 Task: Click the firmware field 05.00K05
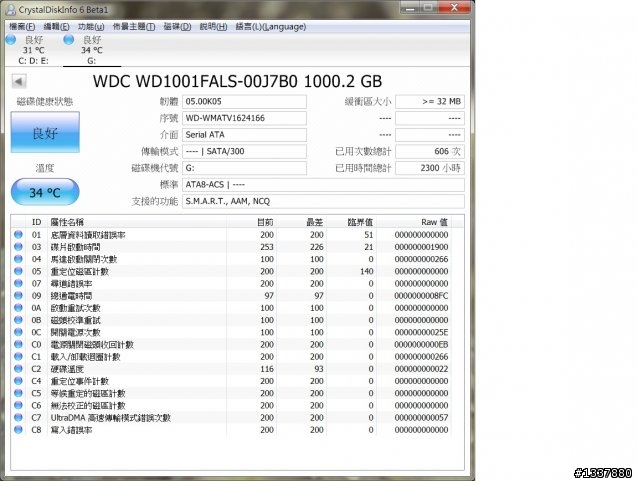pos(244,102)
